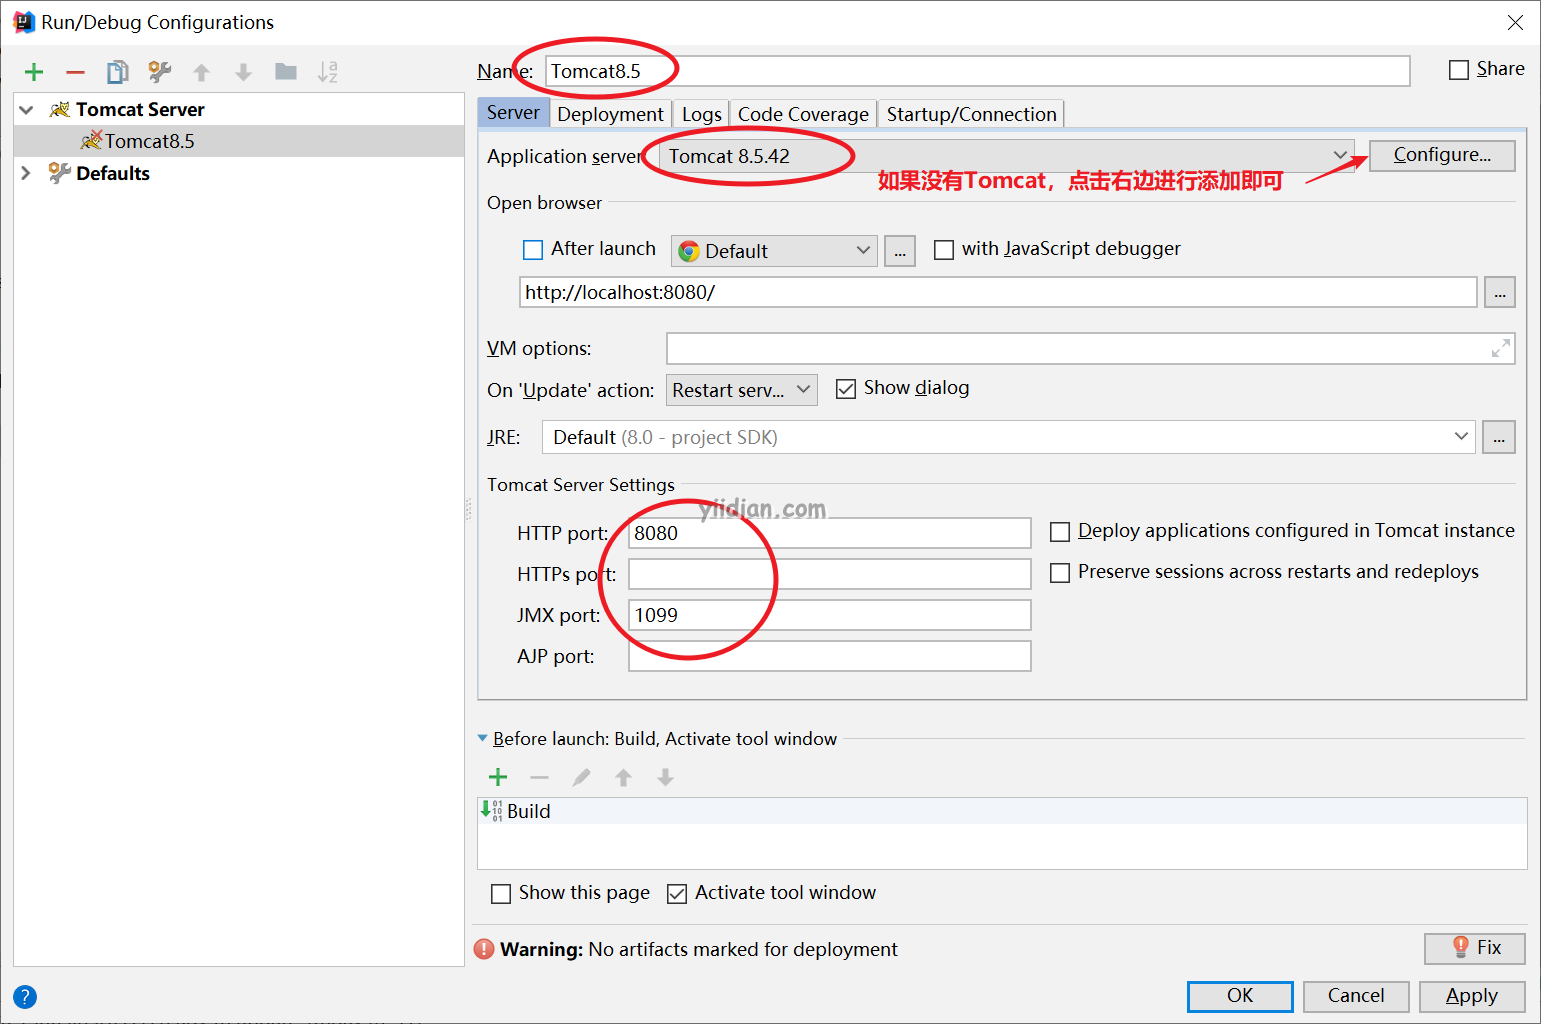Remove configuration with the red minus icon

(x=76, y=72)
